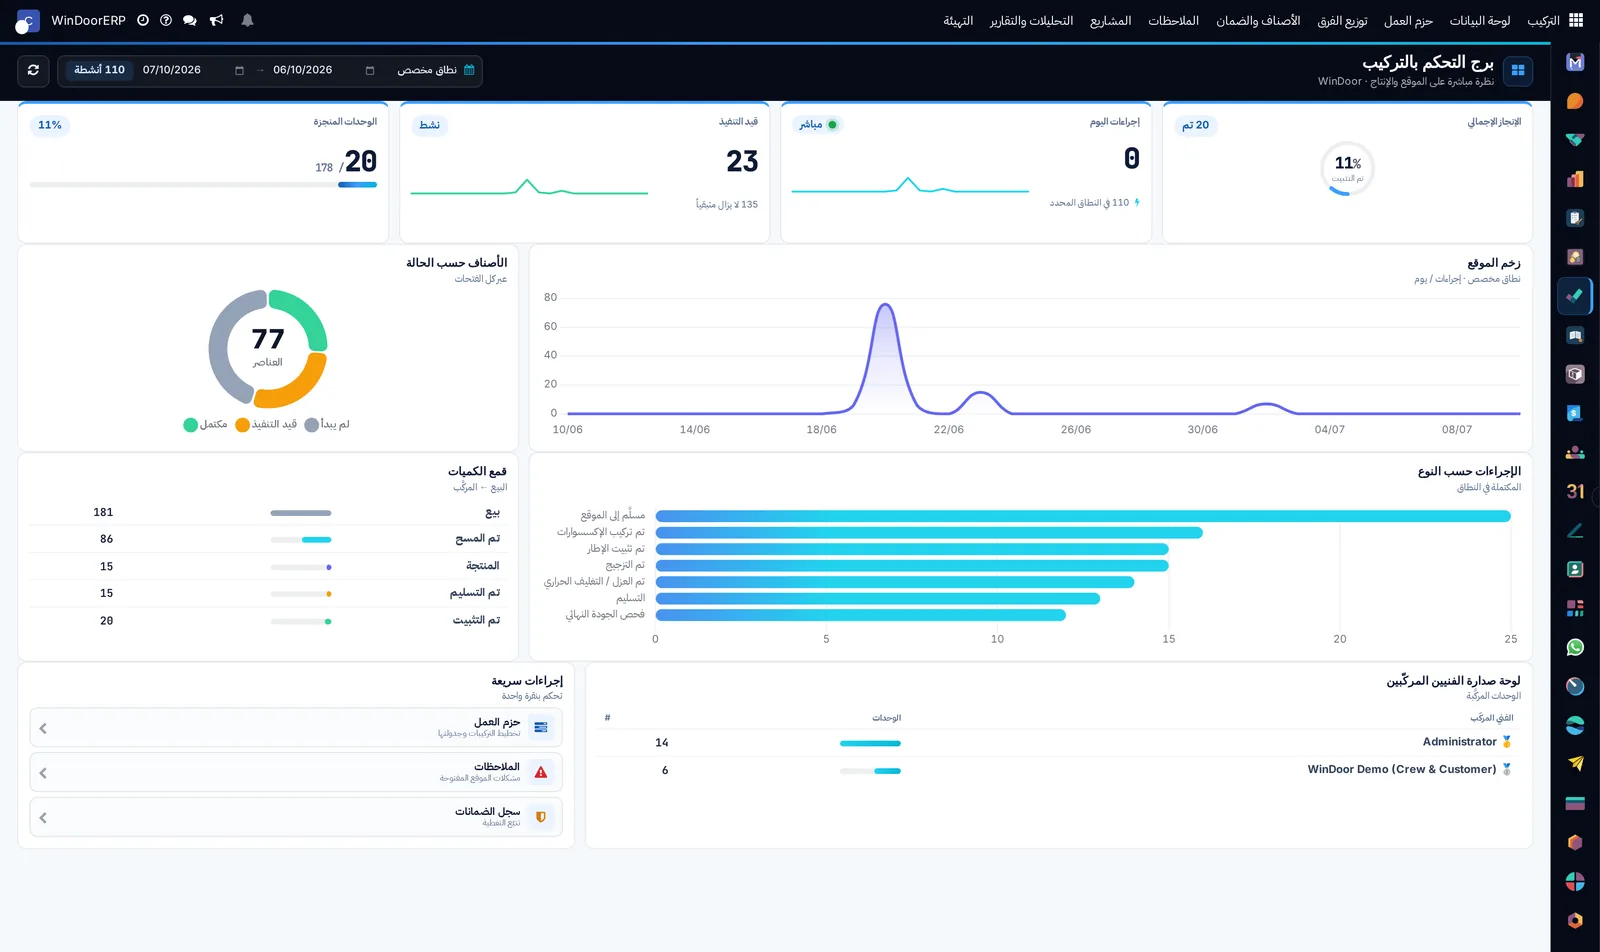
Task: Click the 07/10/2026 end date field
Action: (192, 70)
